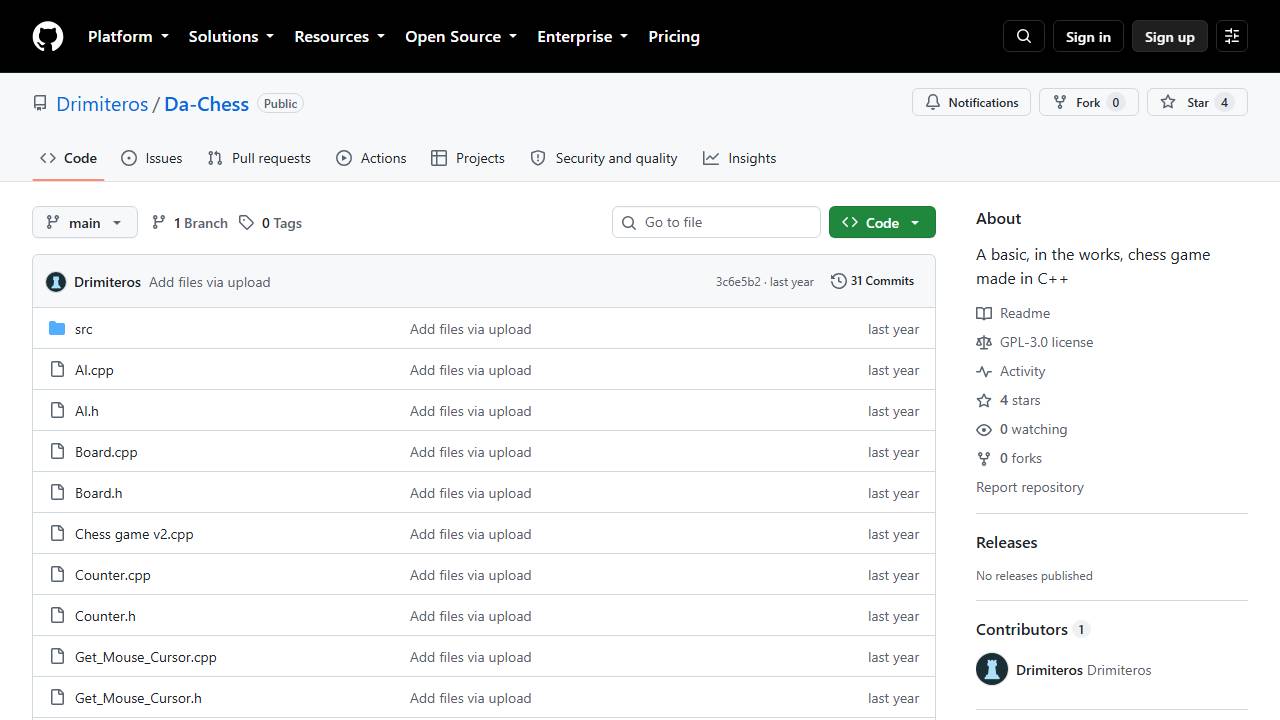Click the watching eye icon
Viewport: 1280px width, 720px height.
point(984,429)
